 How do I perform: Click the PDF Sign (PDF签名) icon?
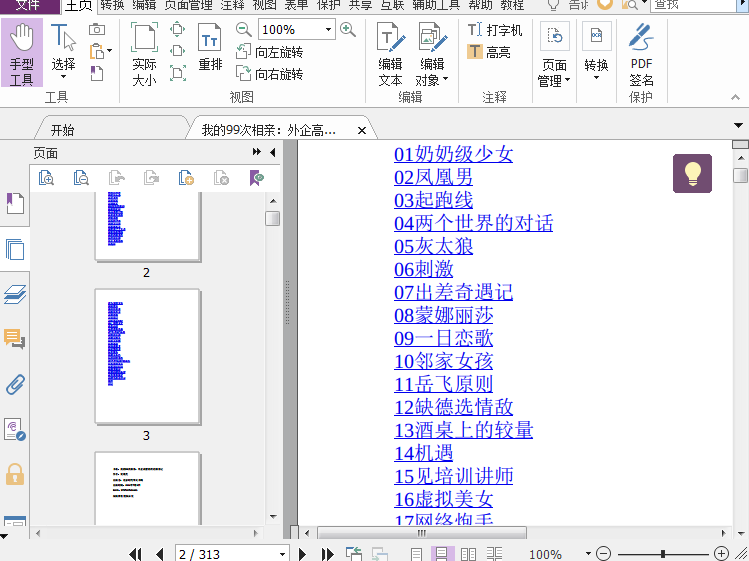(641, 54)
